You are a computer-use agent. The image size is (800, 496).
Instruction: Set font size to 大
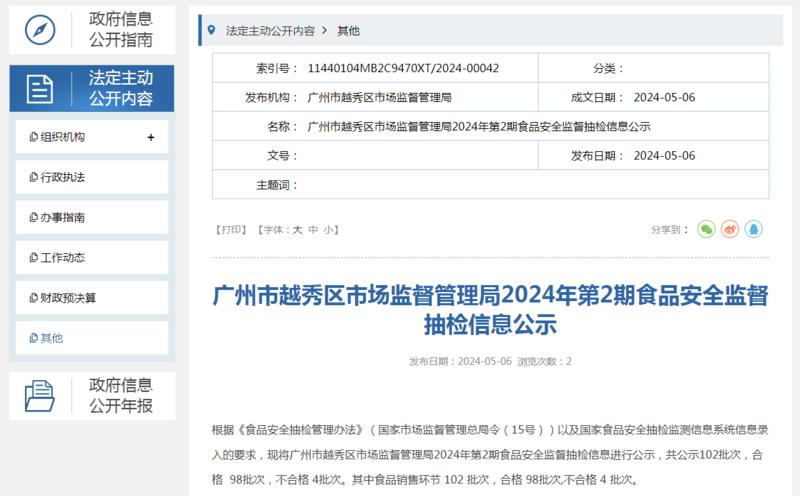[x=297, y=230]
